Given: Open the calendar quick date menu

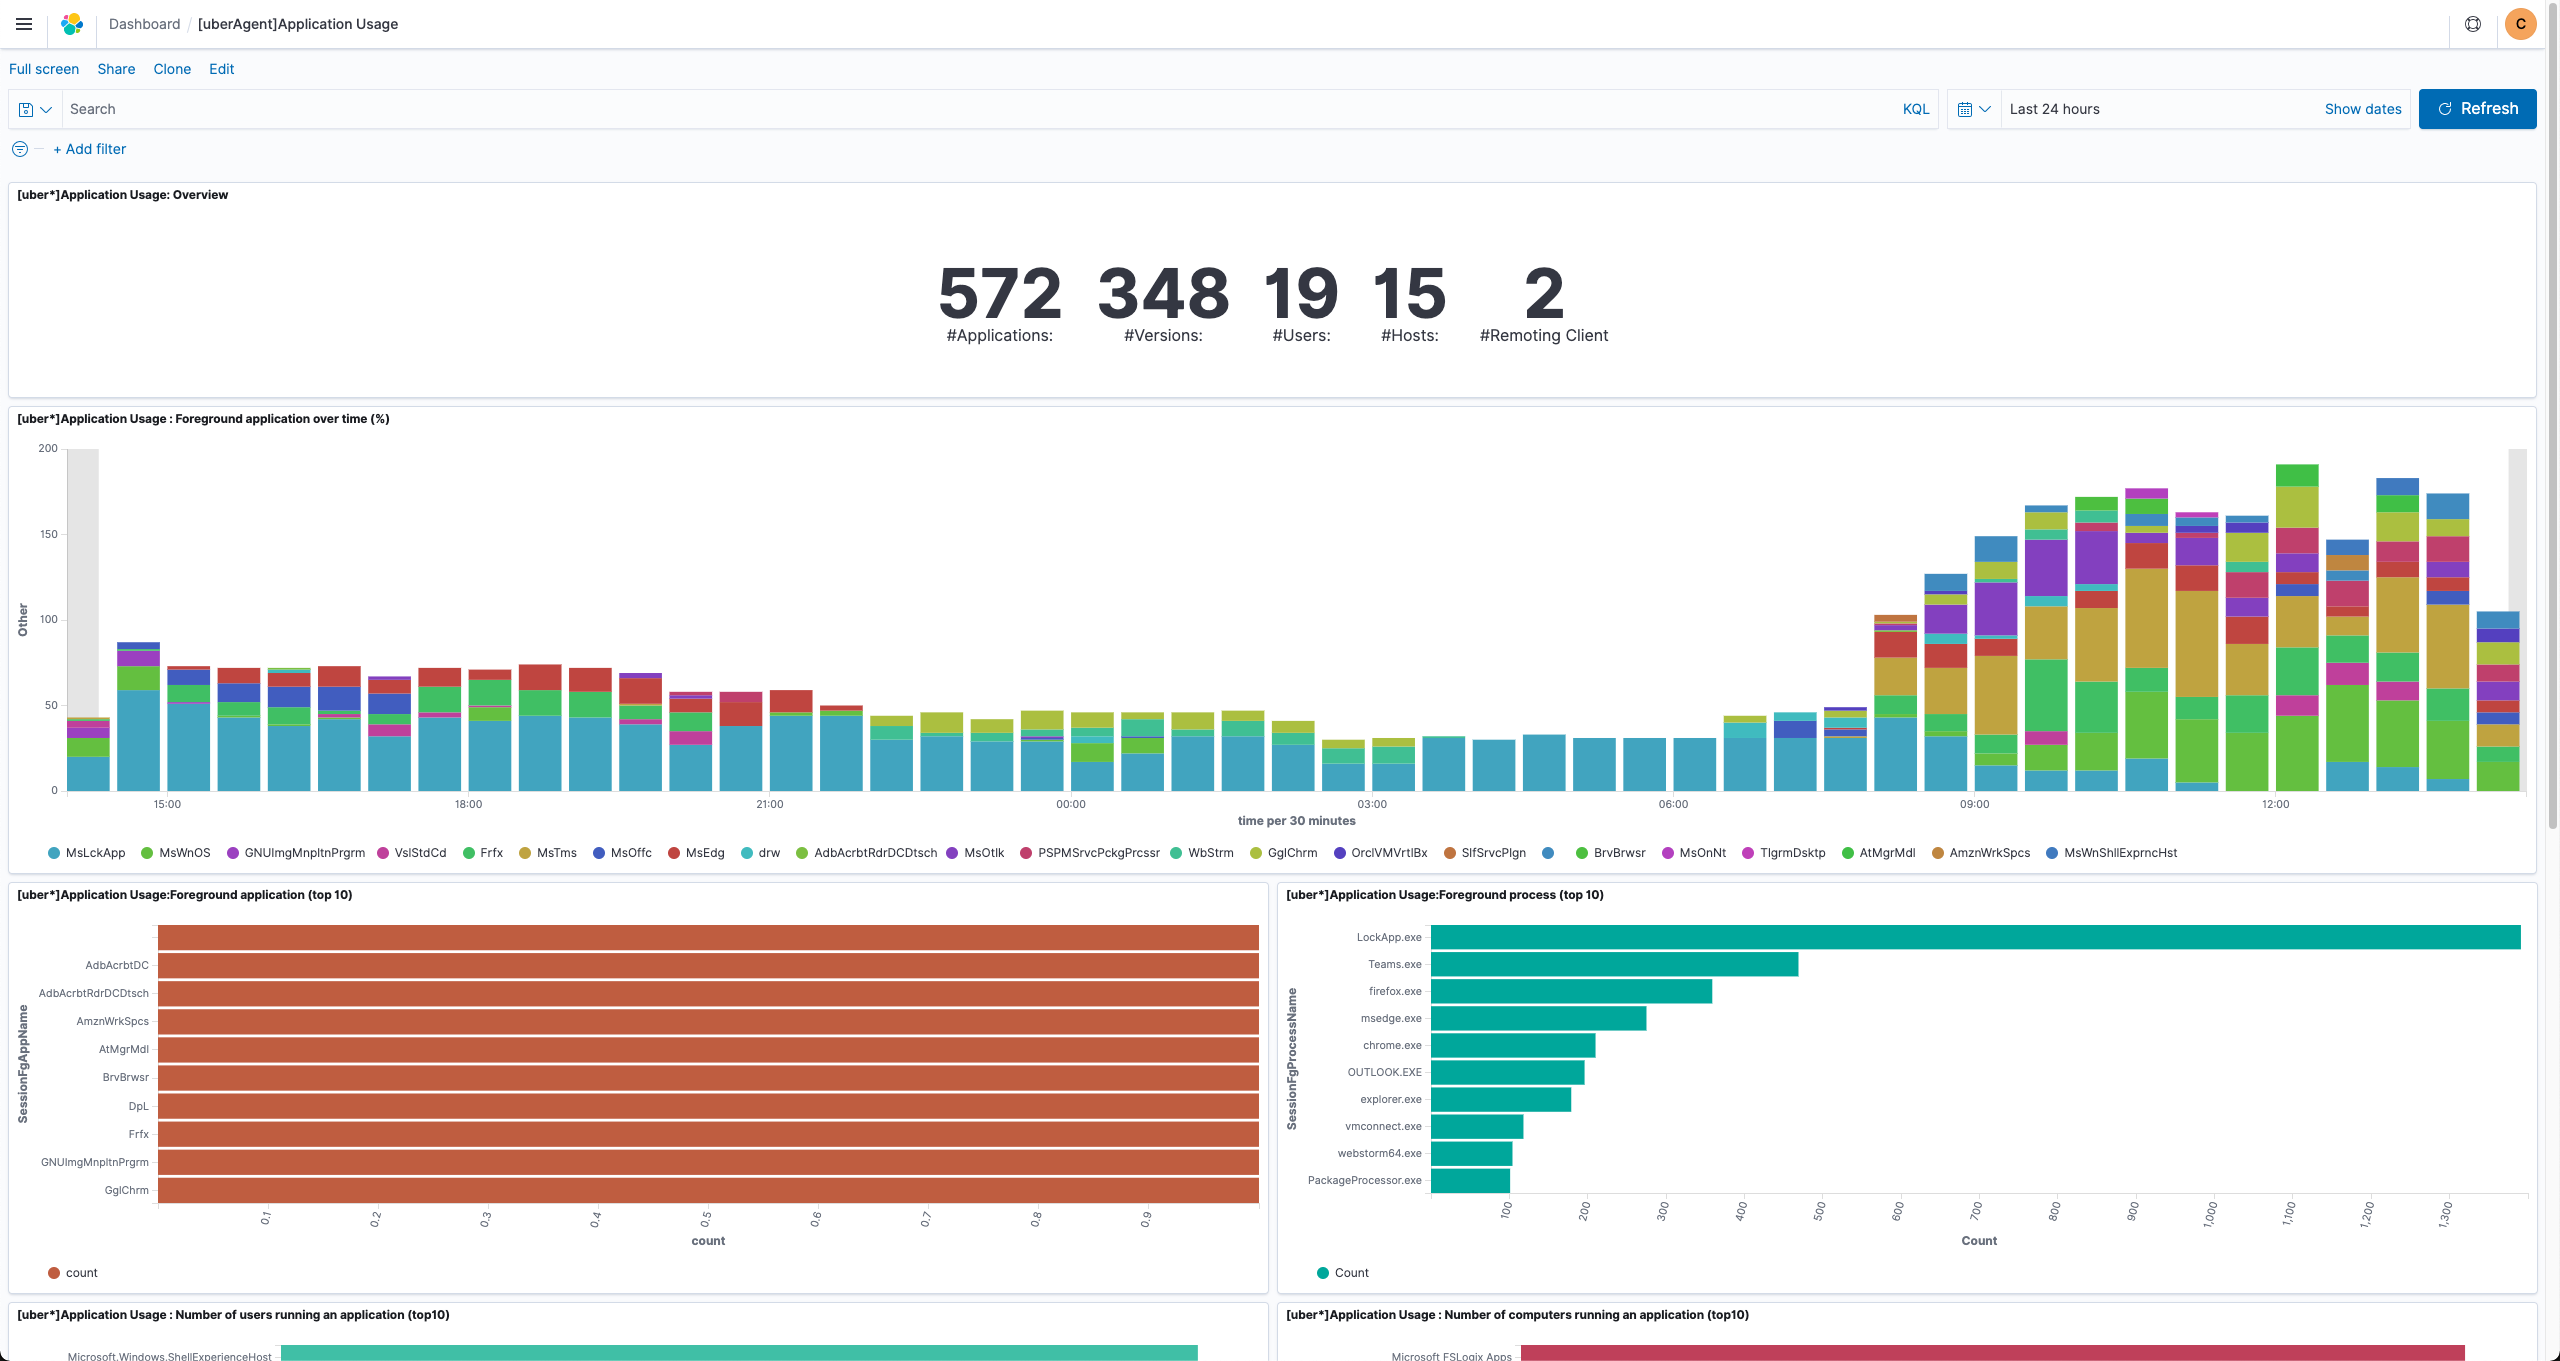Looking at the screenshot, I should pyautogui.click(x=1974, y=109).
